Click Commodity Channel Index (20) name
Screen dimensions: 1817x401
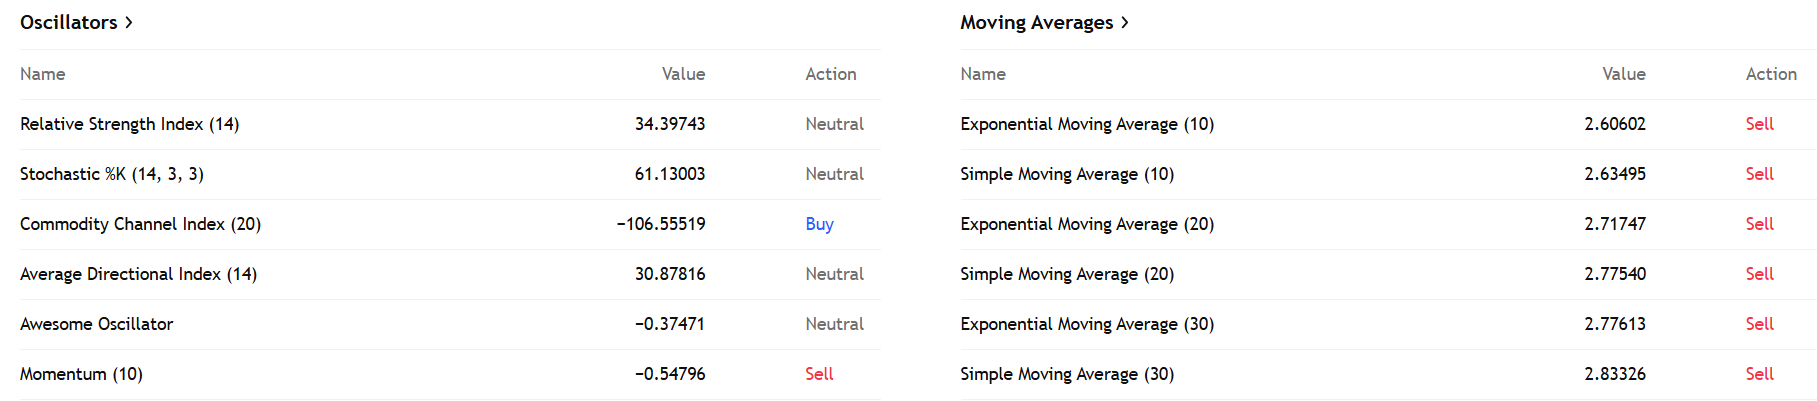point(140,224)
